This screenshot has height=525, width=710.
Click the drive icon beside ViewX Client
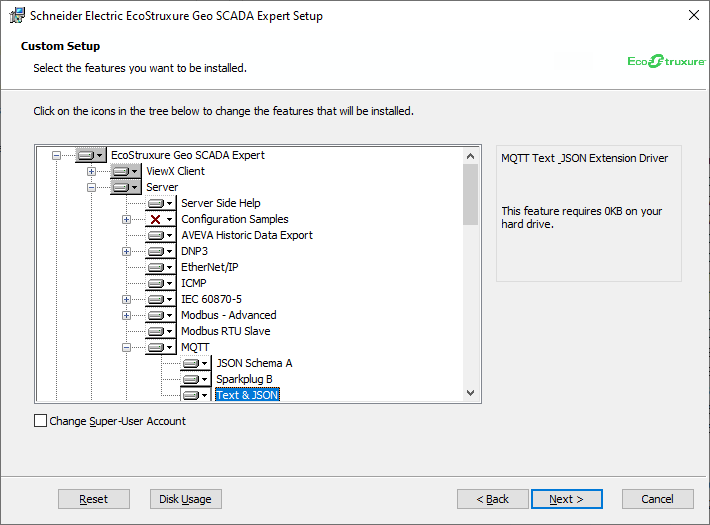click(125, 171)
